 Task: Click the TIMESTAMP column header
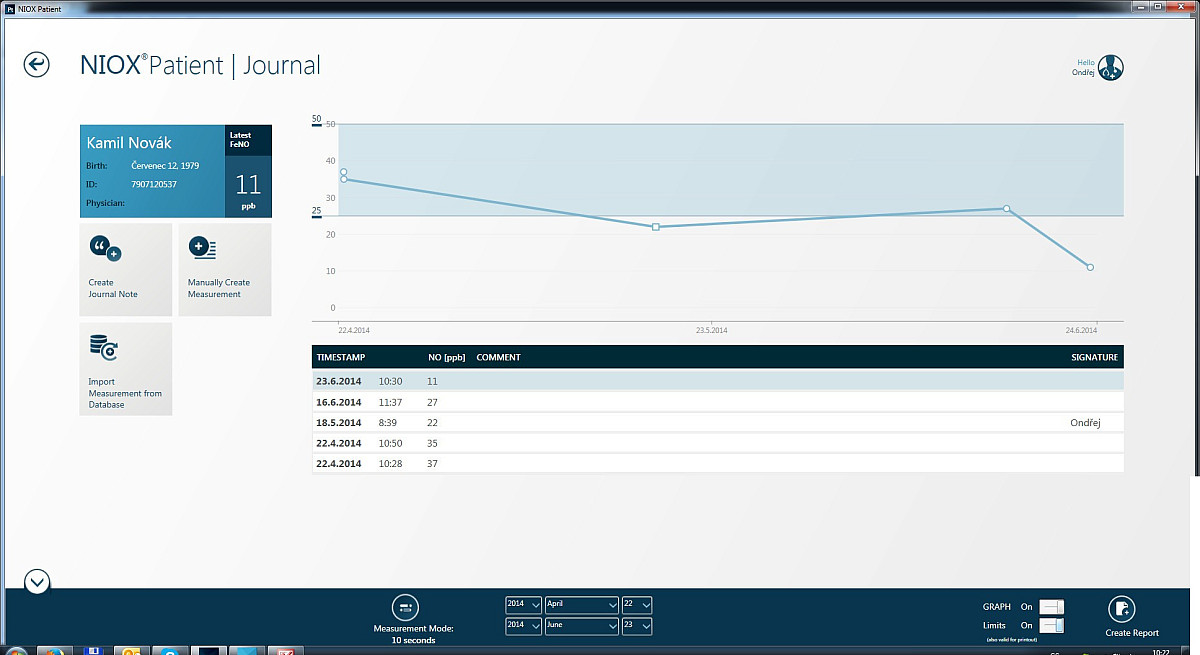coord(340,357)
